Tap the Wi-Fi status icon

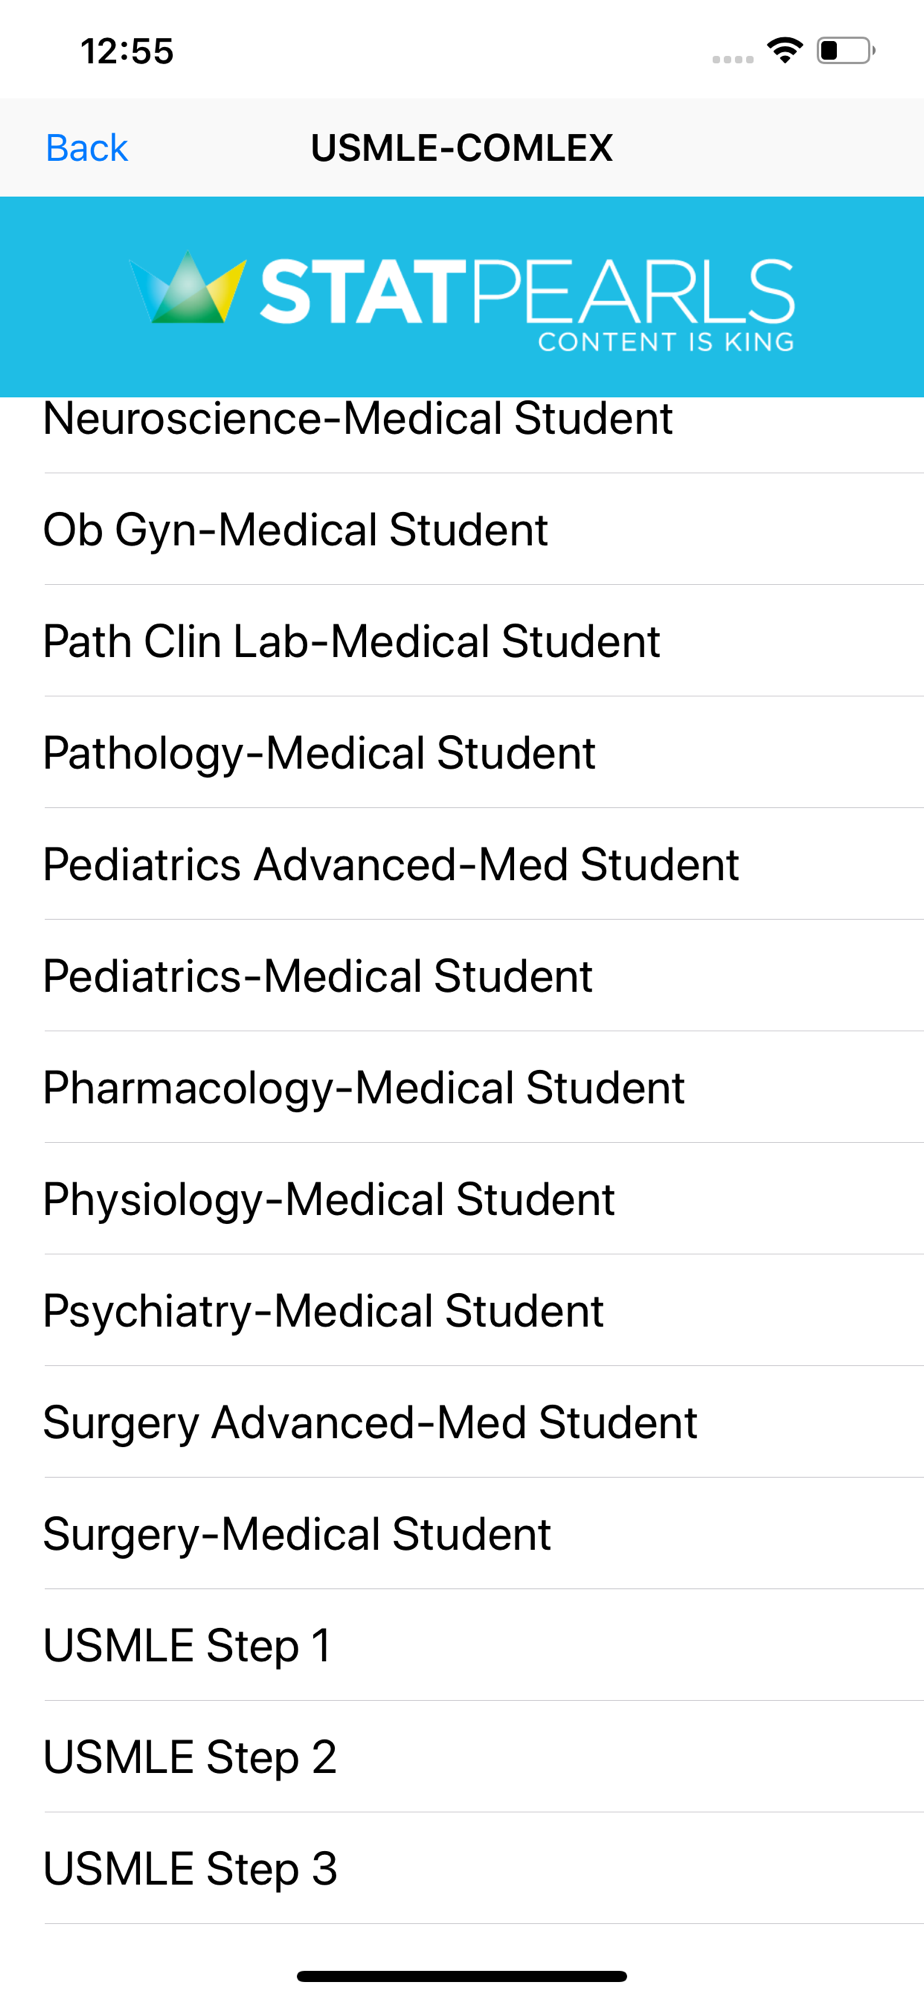(x=785, y=50)
